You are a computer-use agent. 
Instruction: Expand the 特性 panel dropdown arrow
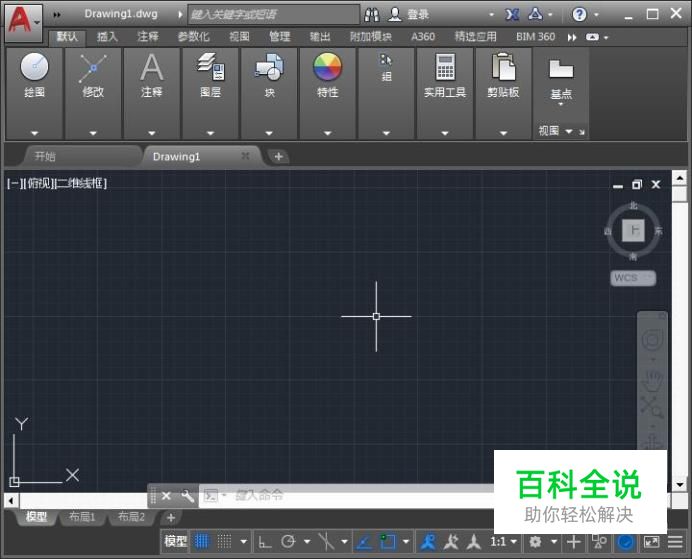327,133
